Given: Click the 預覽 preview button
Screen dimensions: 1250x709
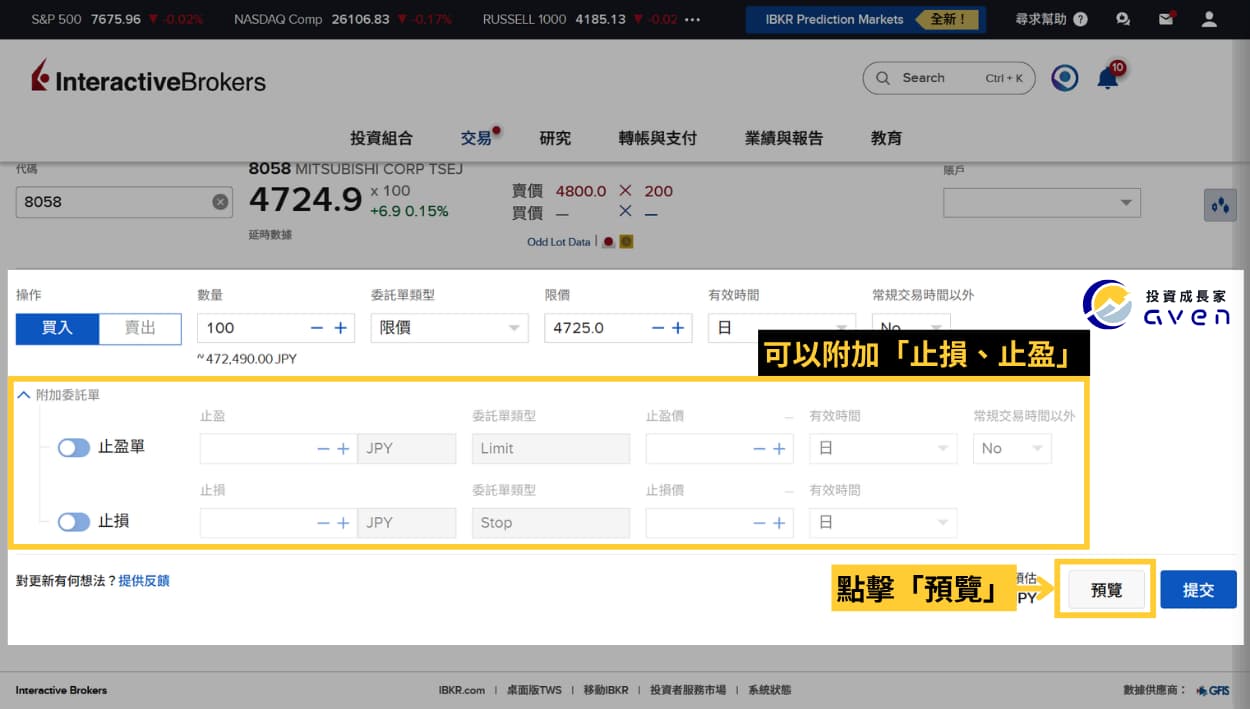Looking at the screenshot, I should coord(1106,590).
